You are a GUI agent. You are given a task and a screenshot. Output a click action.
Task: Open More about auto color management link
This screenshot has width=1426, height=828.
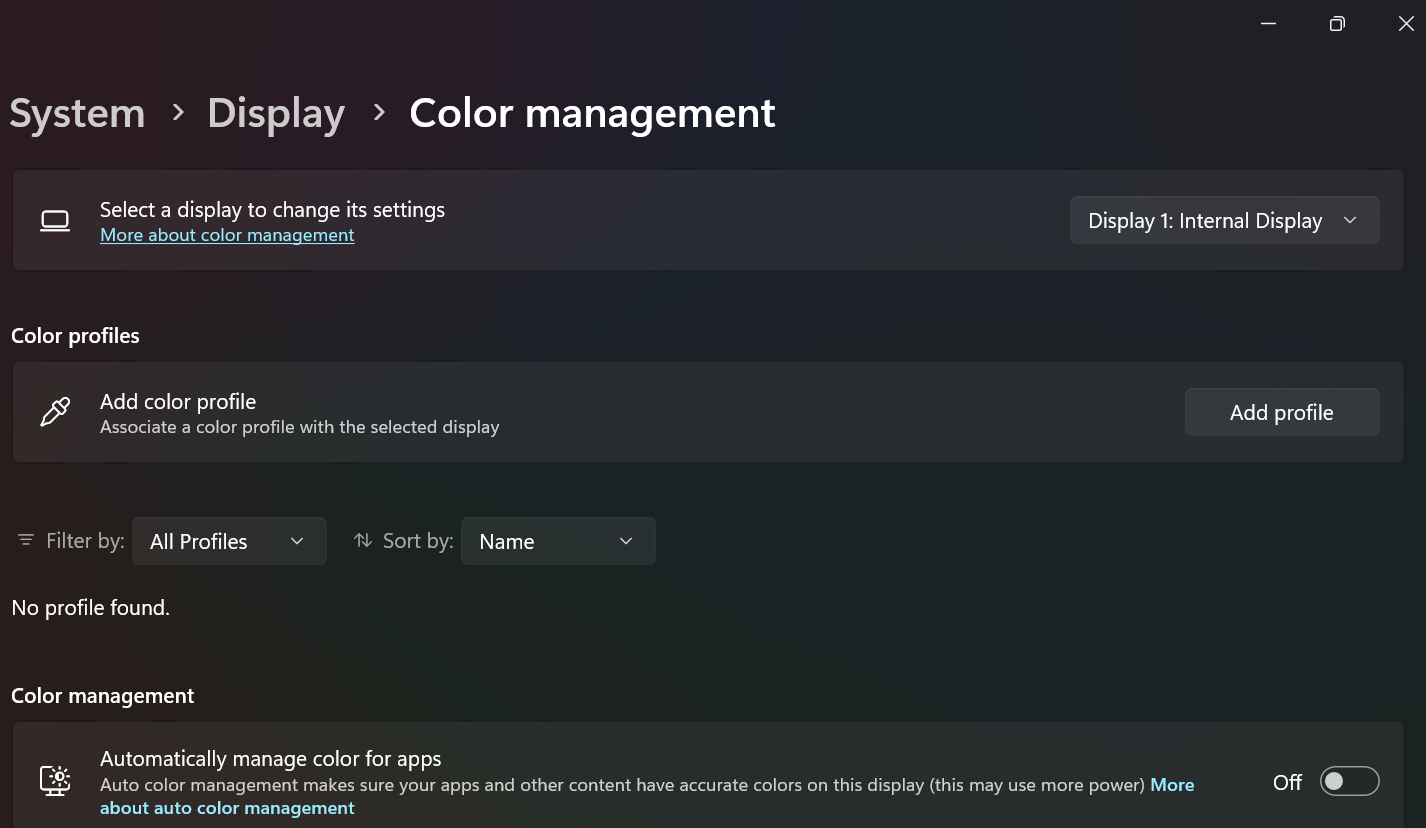(x=227, y=808)
